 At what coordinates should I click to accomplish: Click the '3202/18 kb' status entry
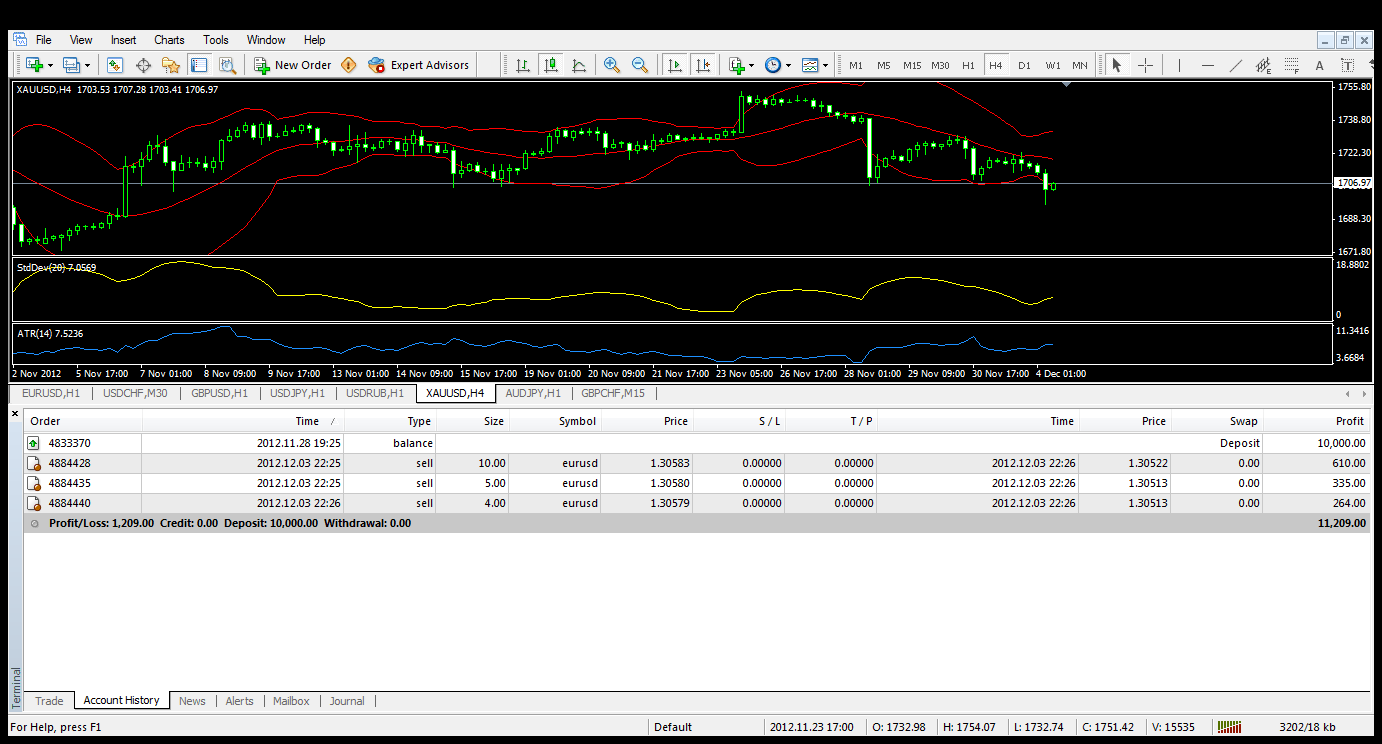[x=1307, y=727]
